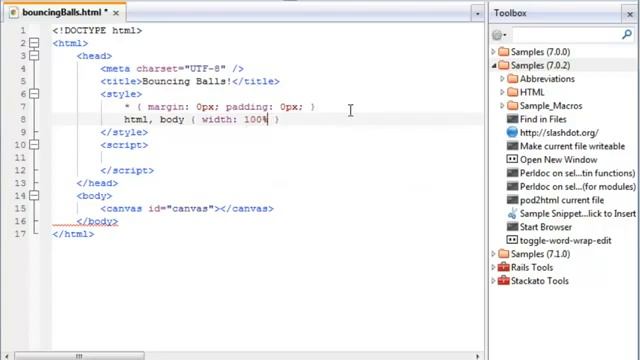Click the Find in Files command icon
640x360 pixels.
(512, 119)
